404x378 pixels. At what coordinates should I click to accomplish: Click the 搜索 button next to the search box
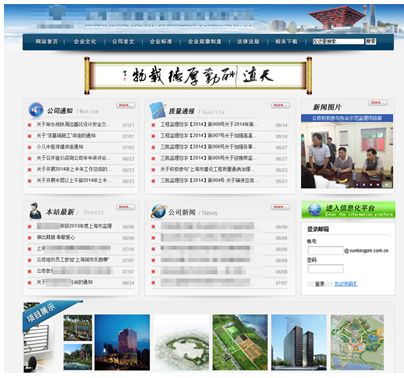click(371, 41)
